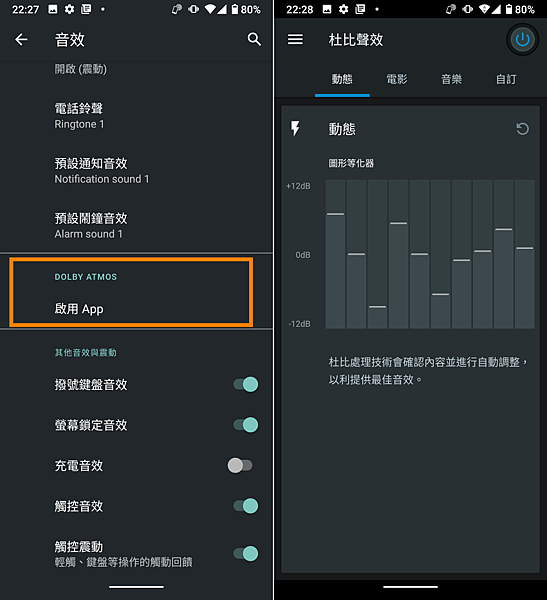Tap the left screen home gesture bar
This screenshot has height=600, width=547.
click(x=136, y=587)
